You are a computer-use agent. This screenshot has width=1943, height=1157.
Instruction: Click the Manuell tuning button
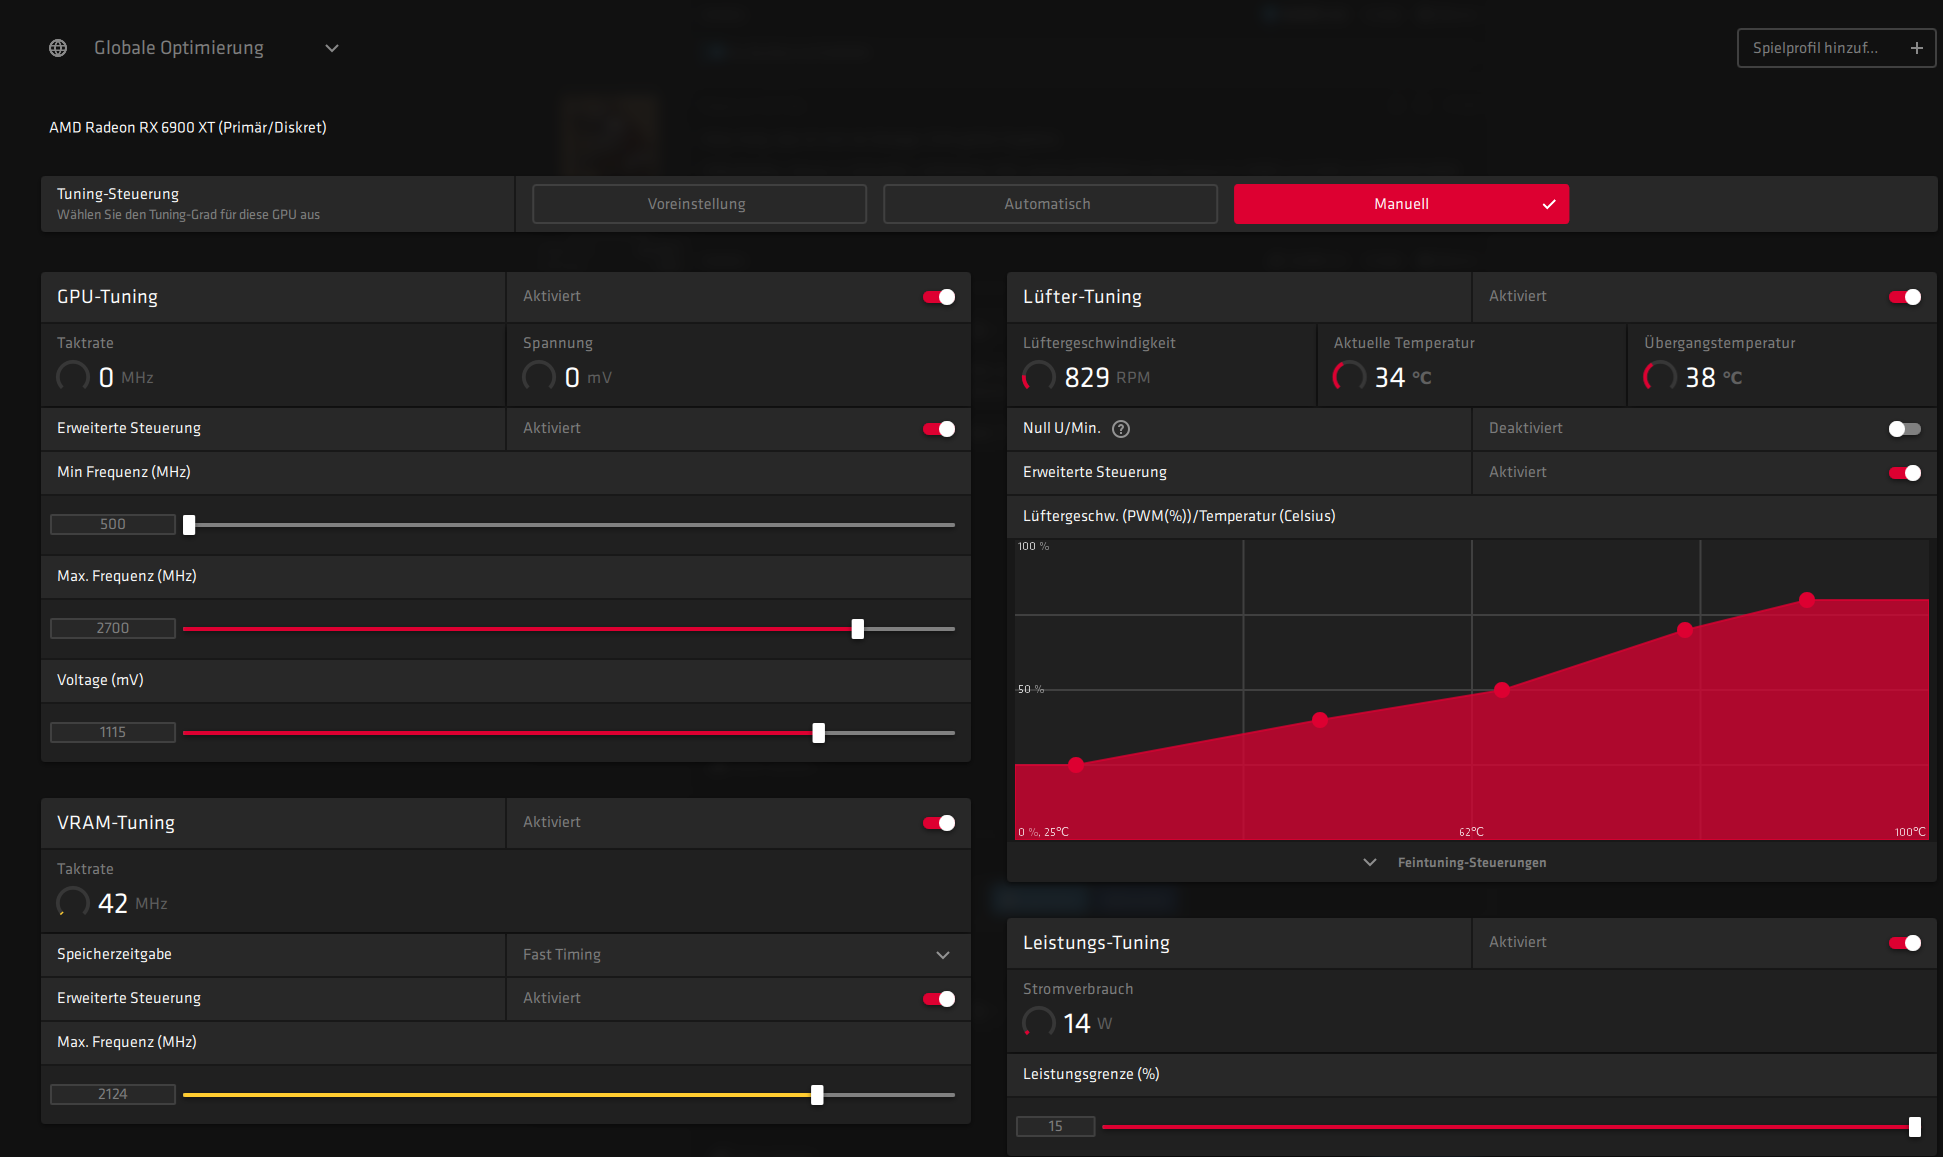[x=1400, y=204]
